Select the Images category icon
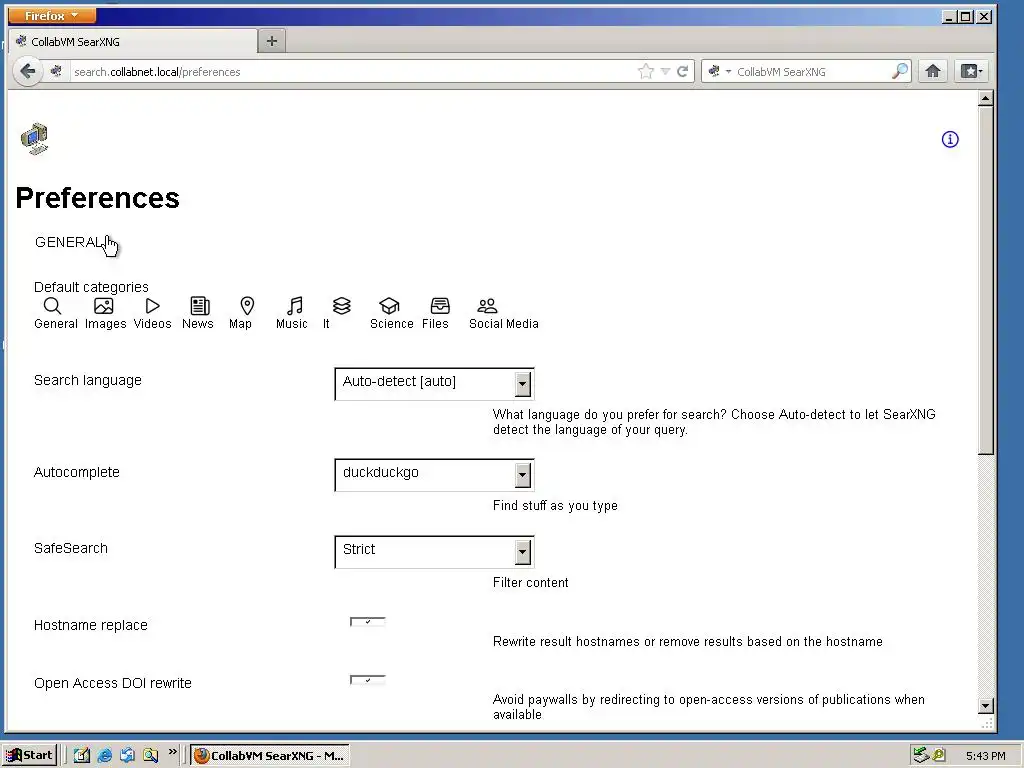Image resolution: width=1024 pixels, height=768 pixels. pyautogui.click(x=103, y=306)
